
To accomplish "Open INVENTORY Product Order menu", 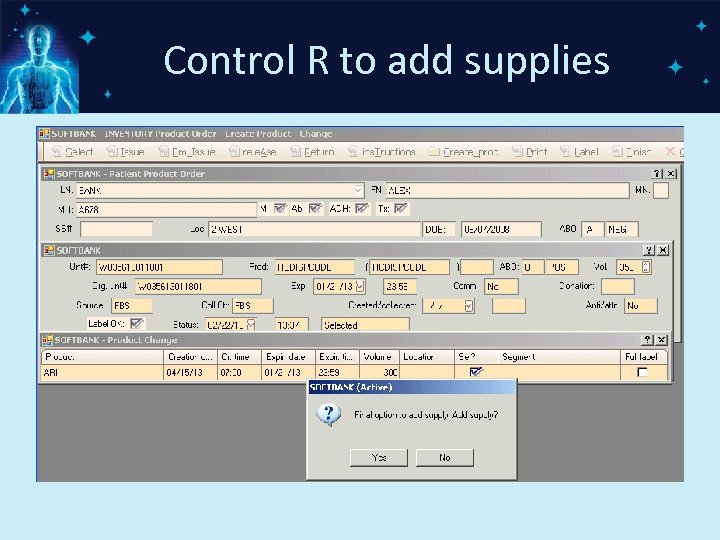I will click(x=160, y=134).
